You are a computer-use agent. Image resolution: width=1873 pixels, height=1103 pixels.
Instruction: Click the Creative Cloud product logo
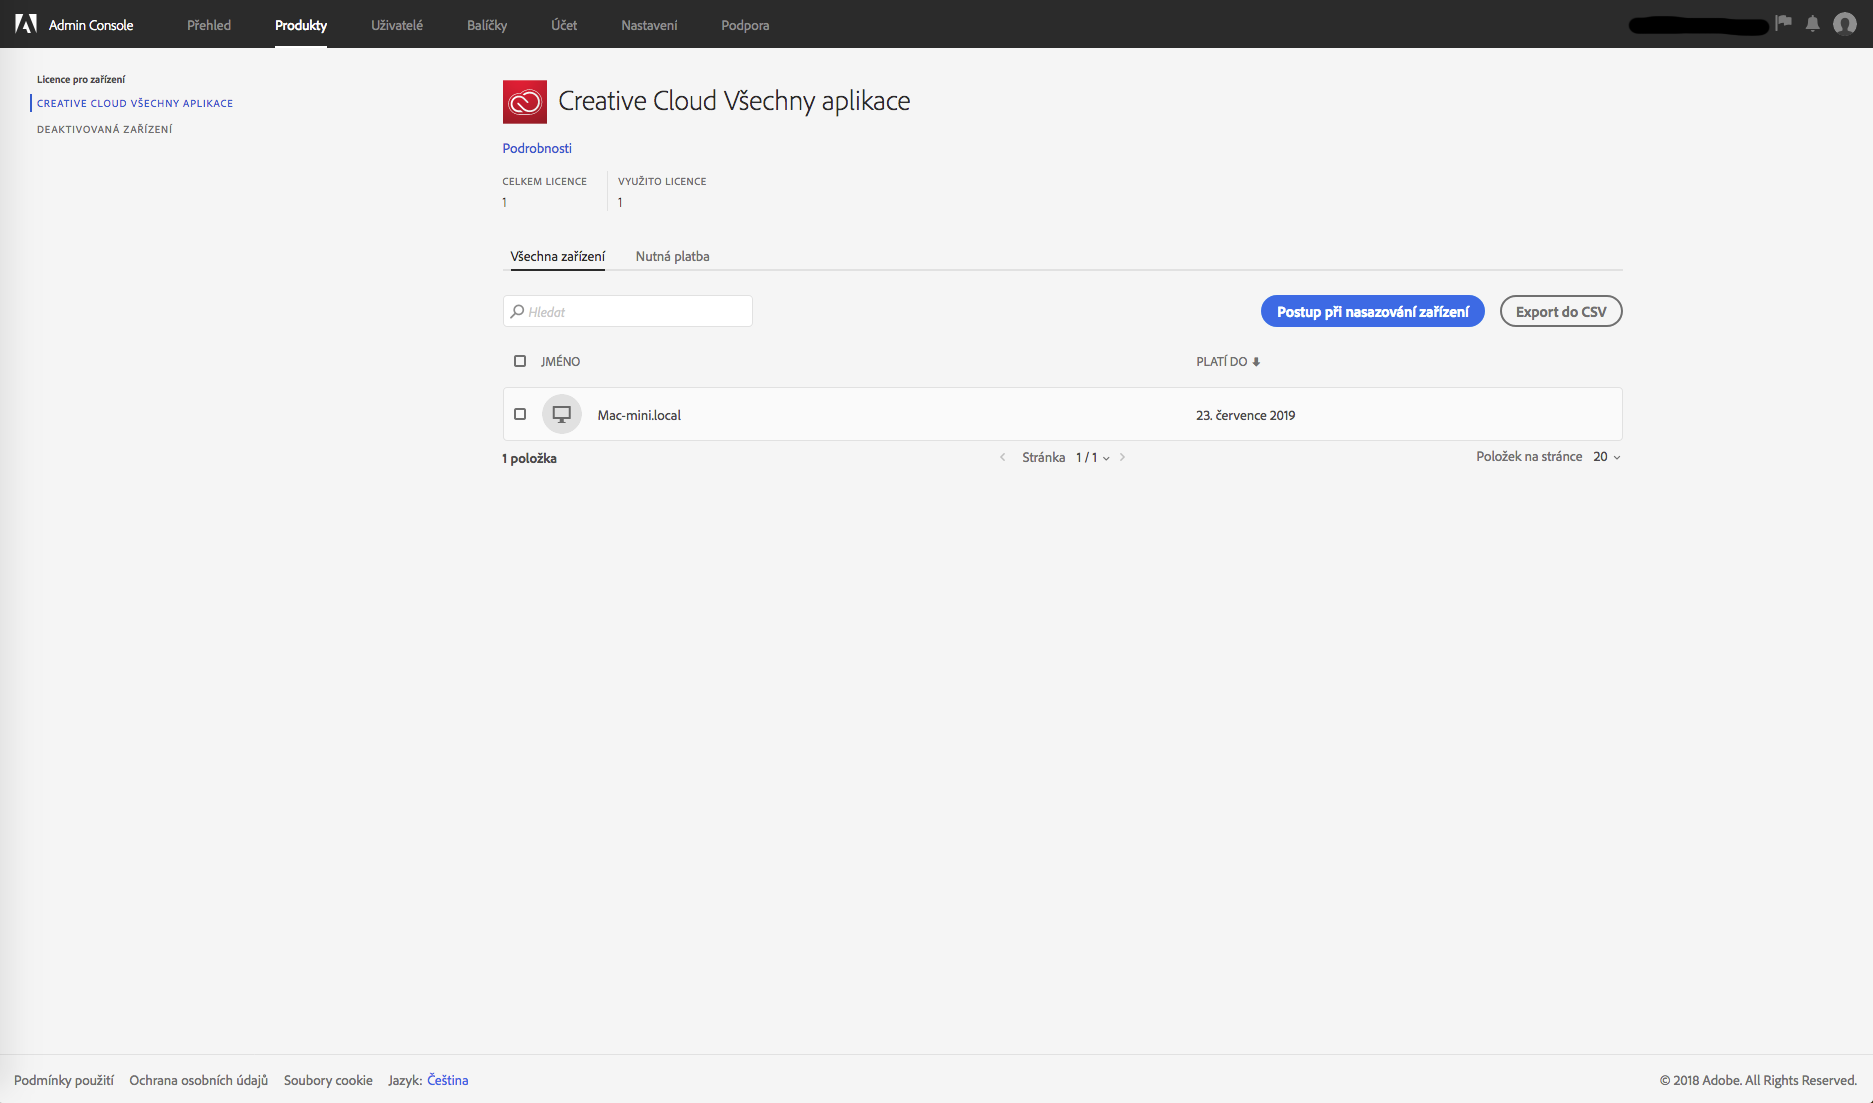[x=525, y=102]
